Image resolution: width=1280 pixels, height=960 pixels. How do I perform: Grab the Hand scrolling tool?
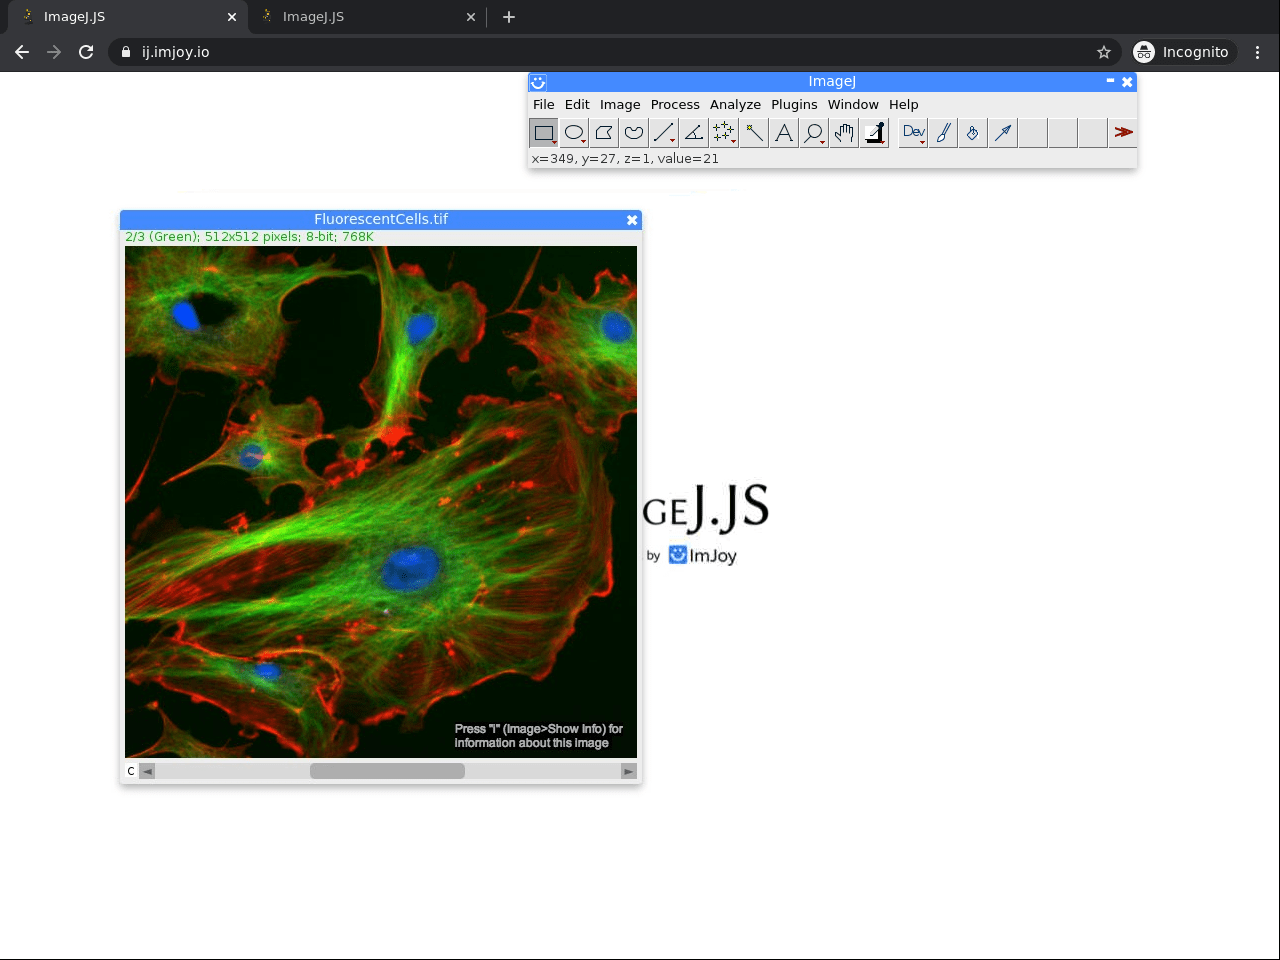click(843, 132)
